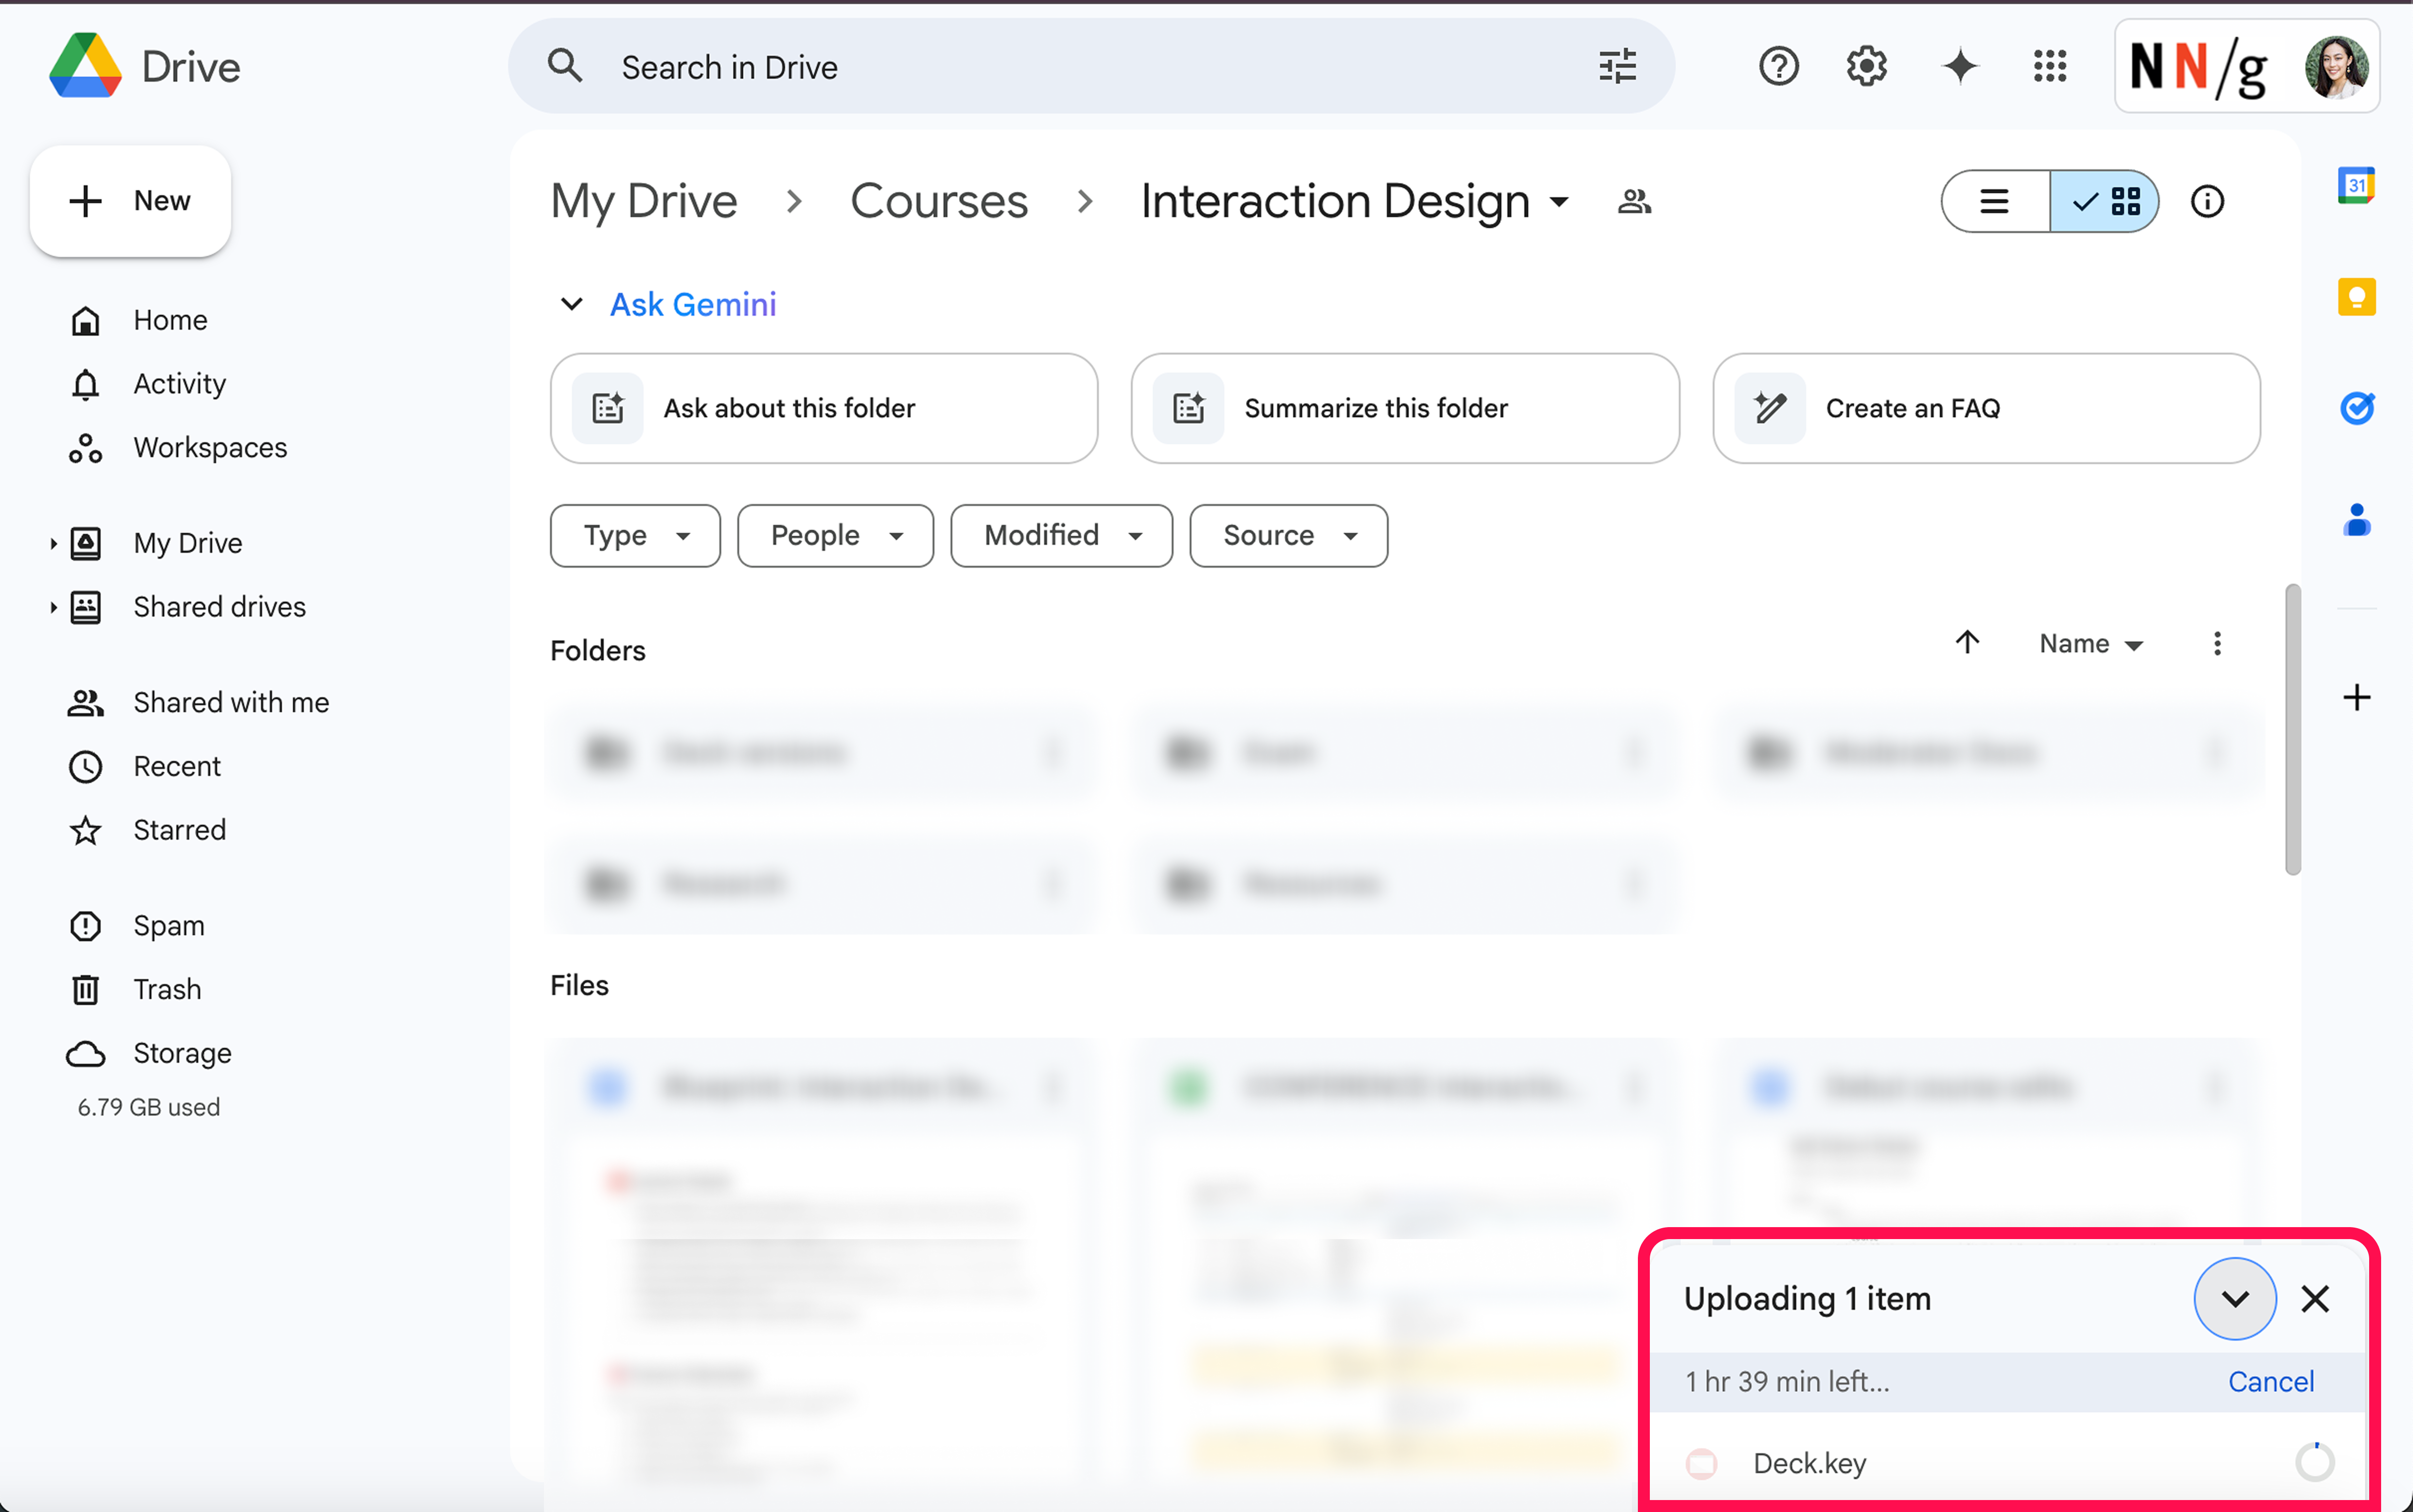Open the Google apps grid launcher
Viewport: 2413px width, 1512px height.
pos(2049,67)
